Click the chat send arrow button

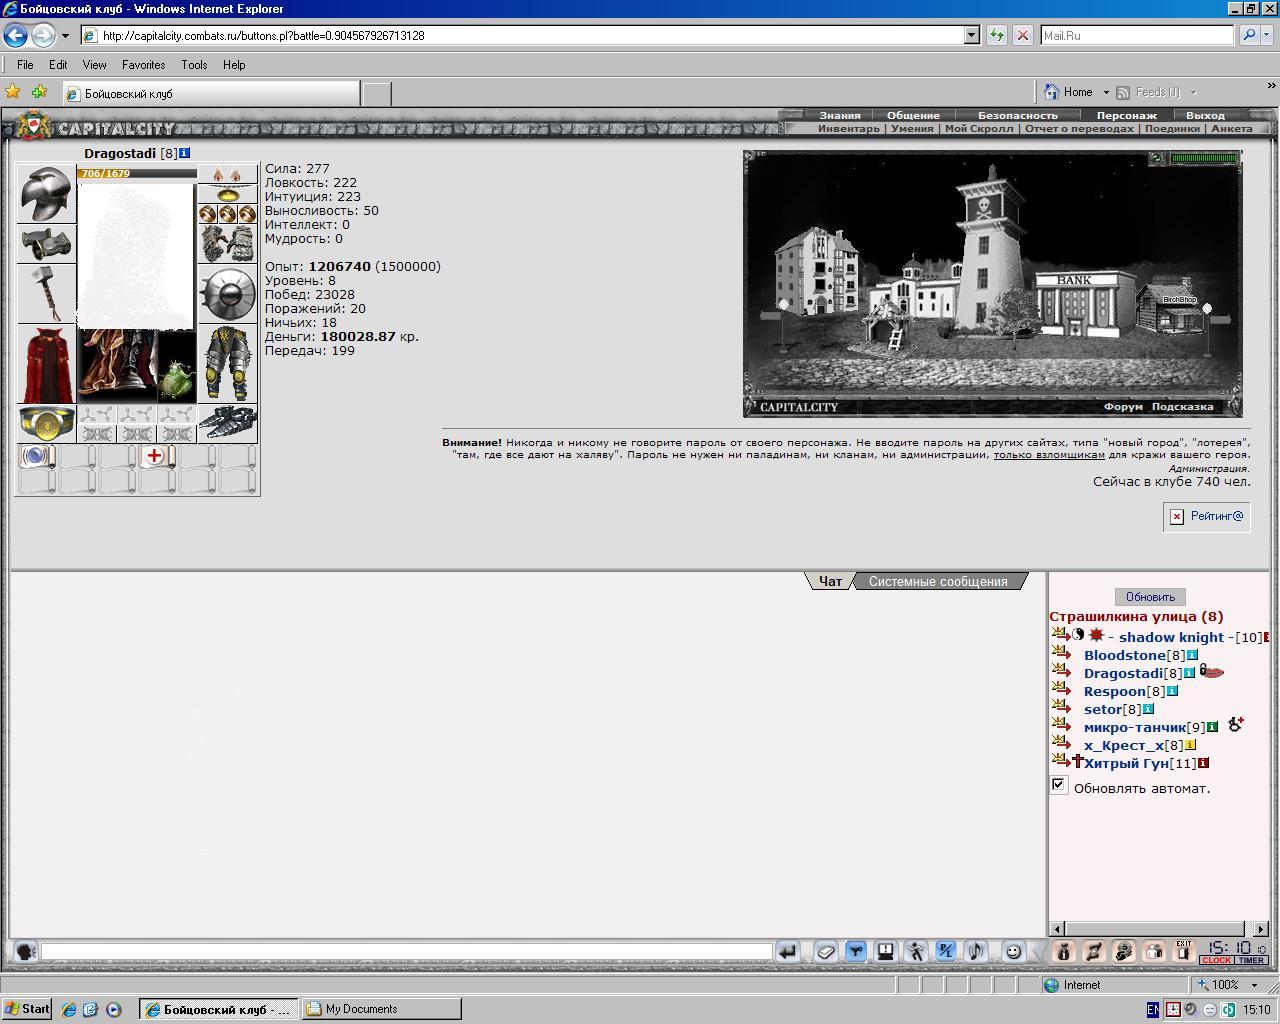pos(788,952)
